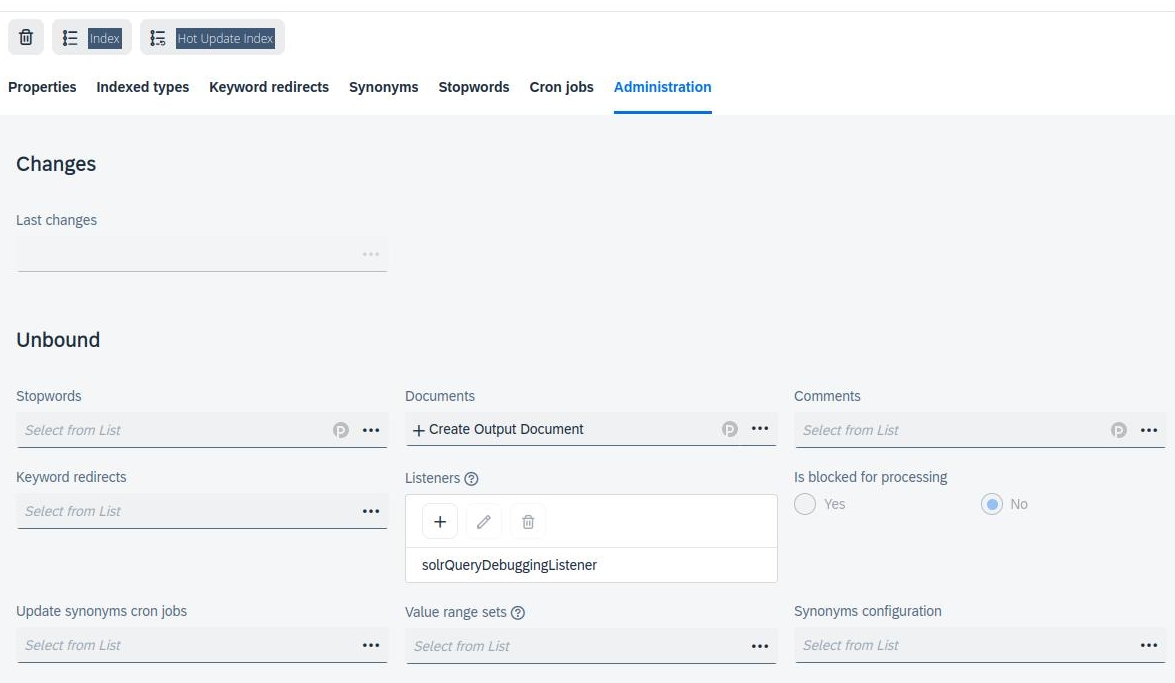Open the Stopwords field ellipsis menu

click(x=371, y=430)
